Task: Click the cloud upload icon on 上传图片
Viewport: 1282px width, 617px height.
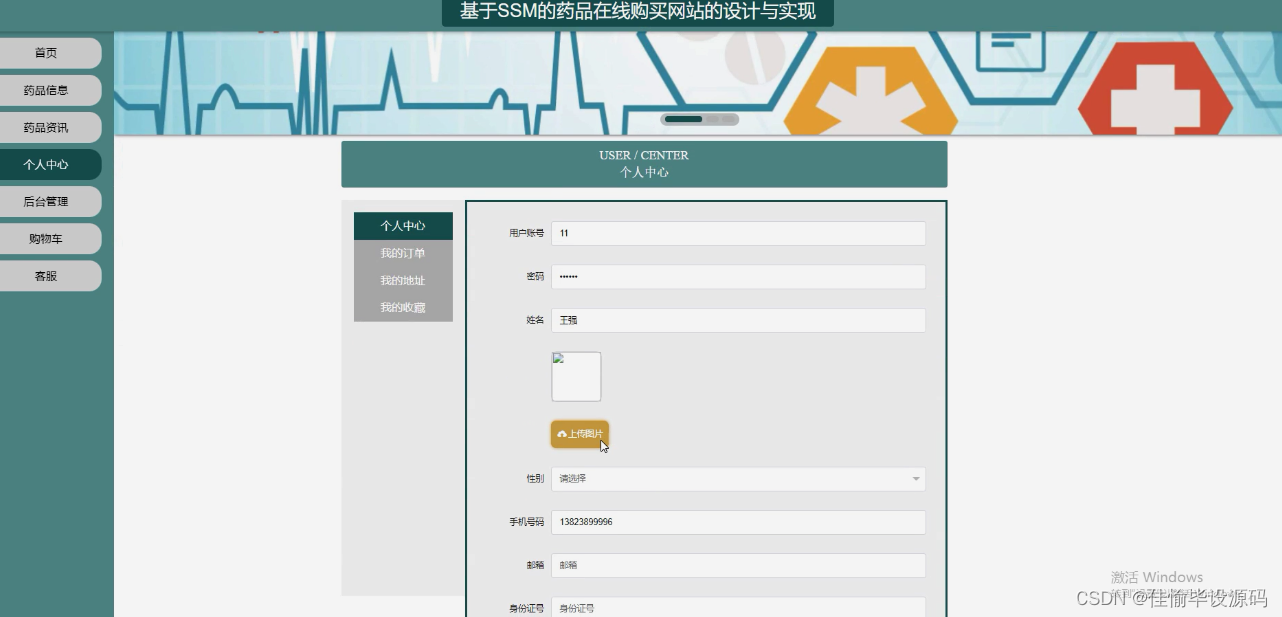Action: tap(562, 434)
